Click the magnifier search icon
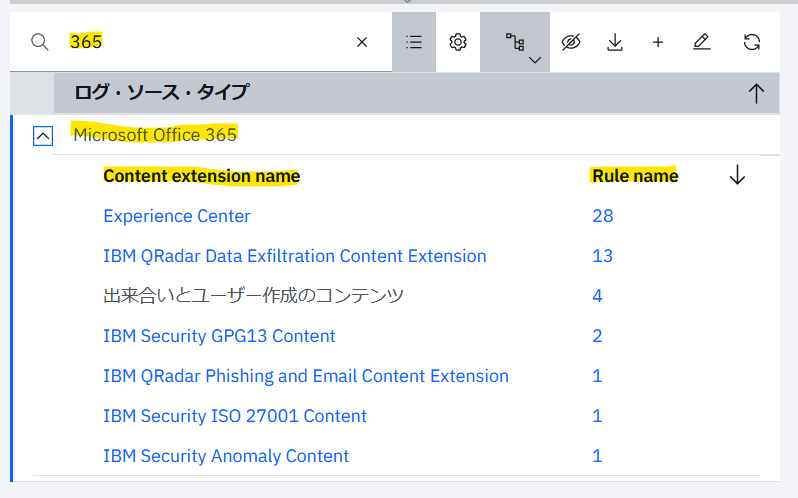798x498 pixels. pyautogui.click(x=39, y=42)
